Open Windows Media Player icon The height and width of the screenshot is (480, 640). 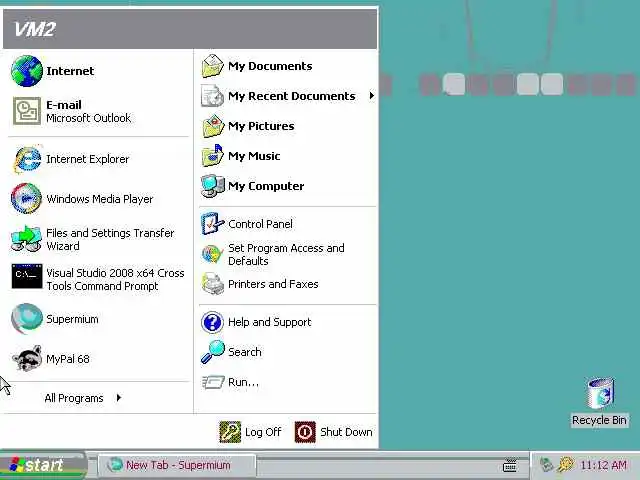[x=27, y=199]
